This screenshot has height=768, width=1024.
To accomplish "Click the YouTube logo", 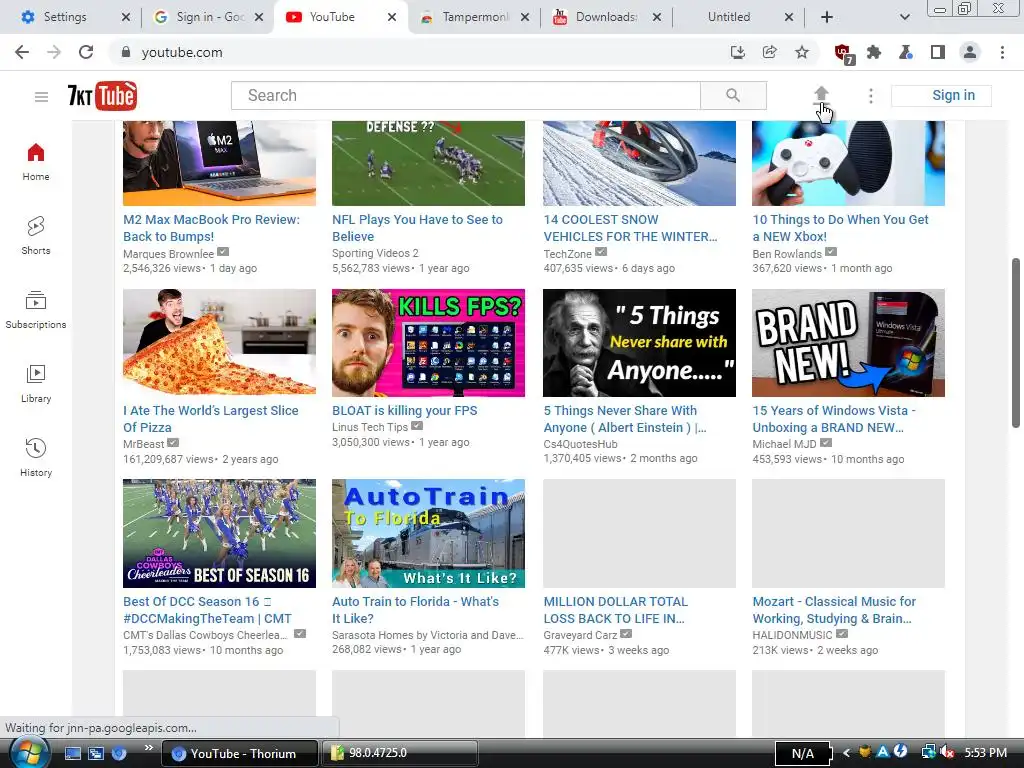I will pyautogui.click(x=103, y=96).
